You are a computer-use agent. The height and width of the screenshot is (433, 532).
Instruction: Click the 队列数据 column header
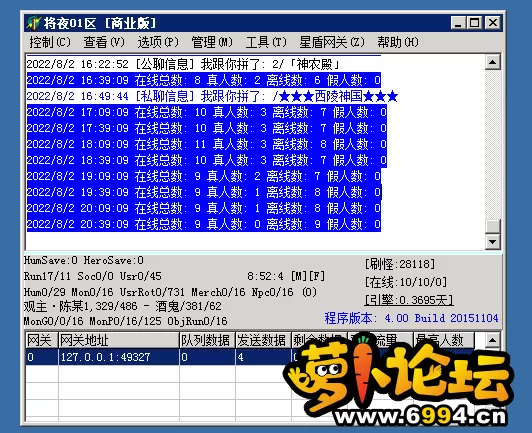pyautogui.click(x=207, y=340)
